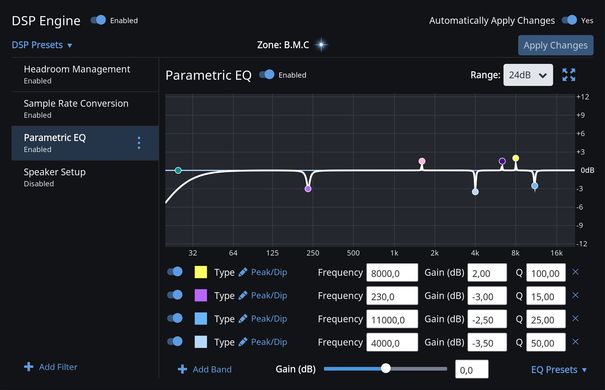Select the pink handle near 1.6k on graph

(422, 161)
